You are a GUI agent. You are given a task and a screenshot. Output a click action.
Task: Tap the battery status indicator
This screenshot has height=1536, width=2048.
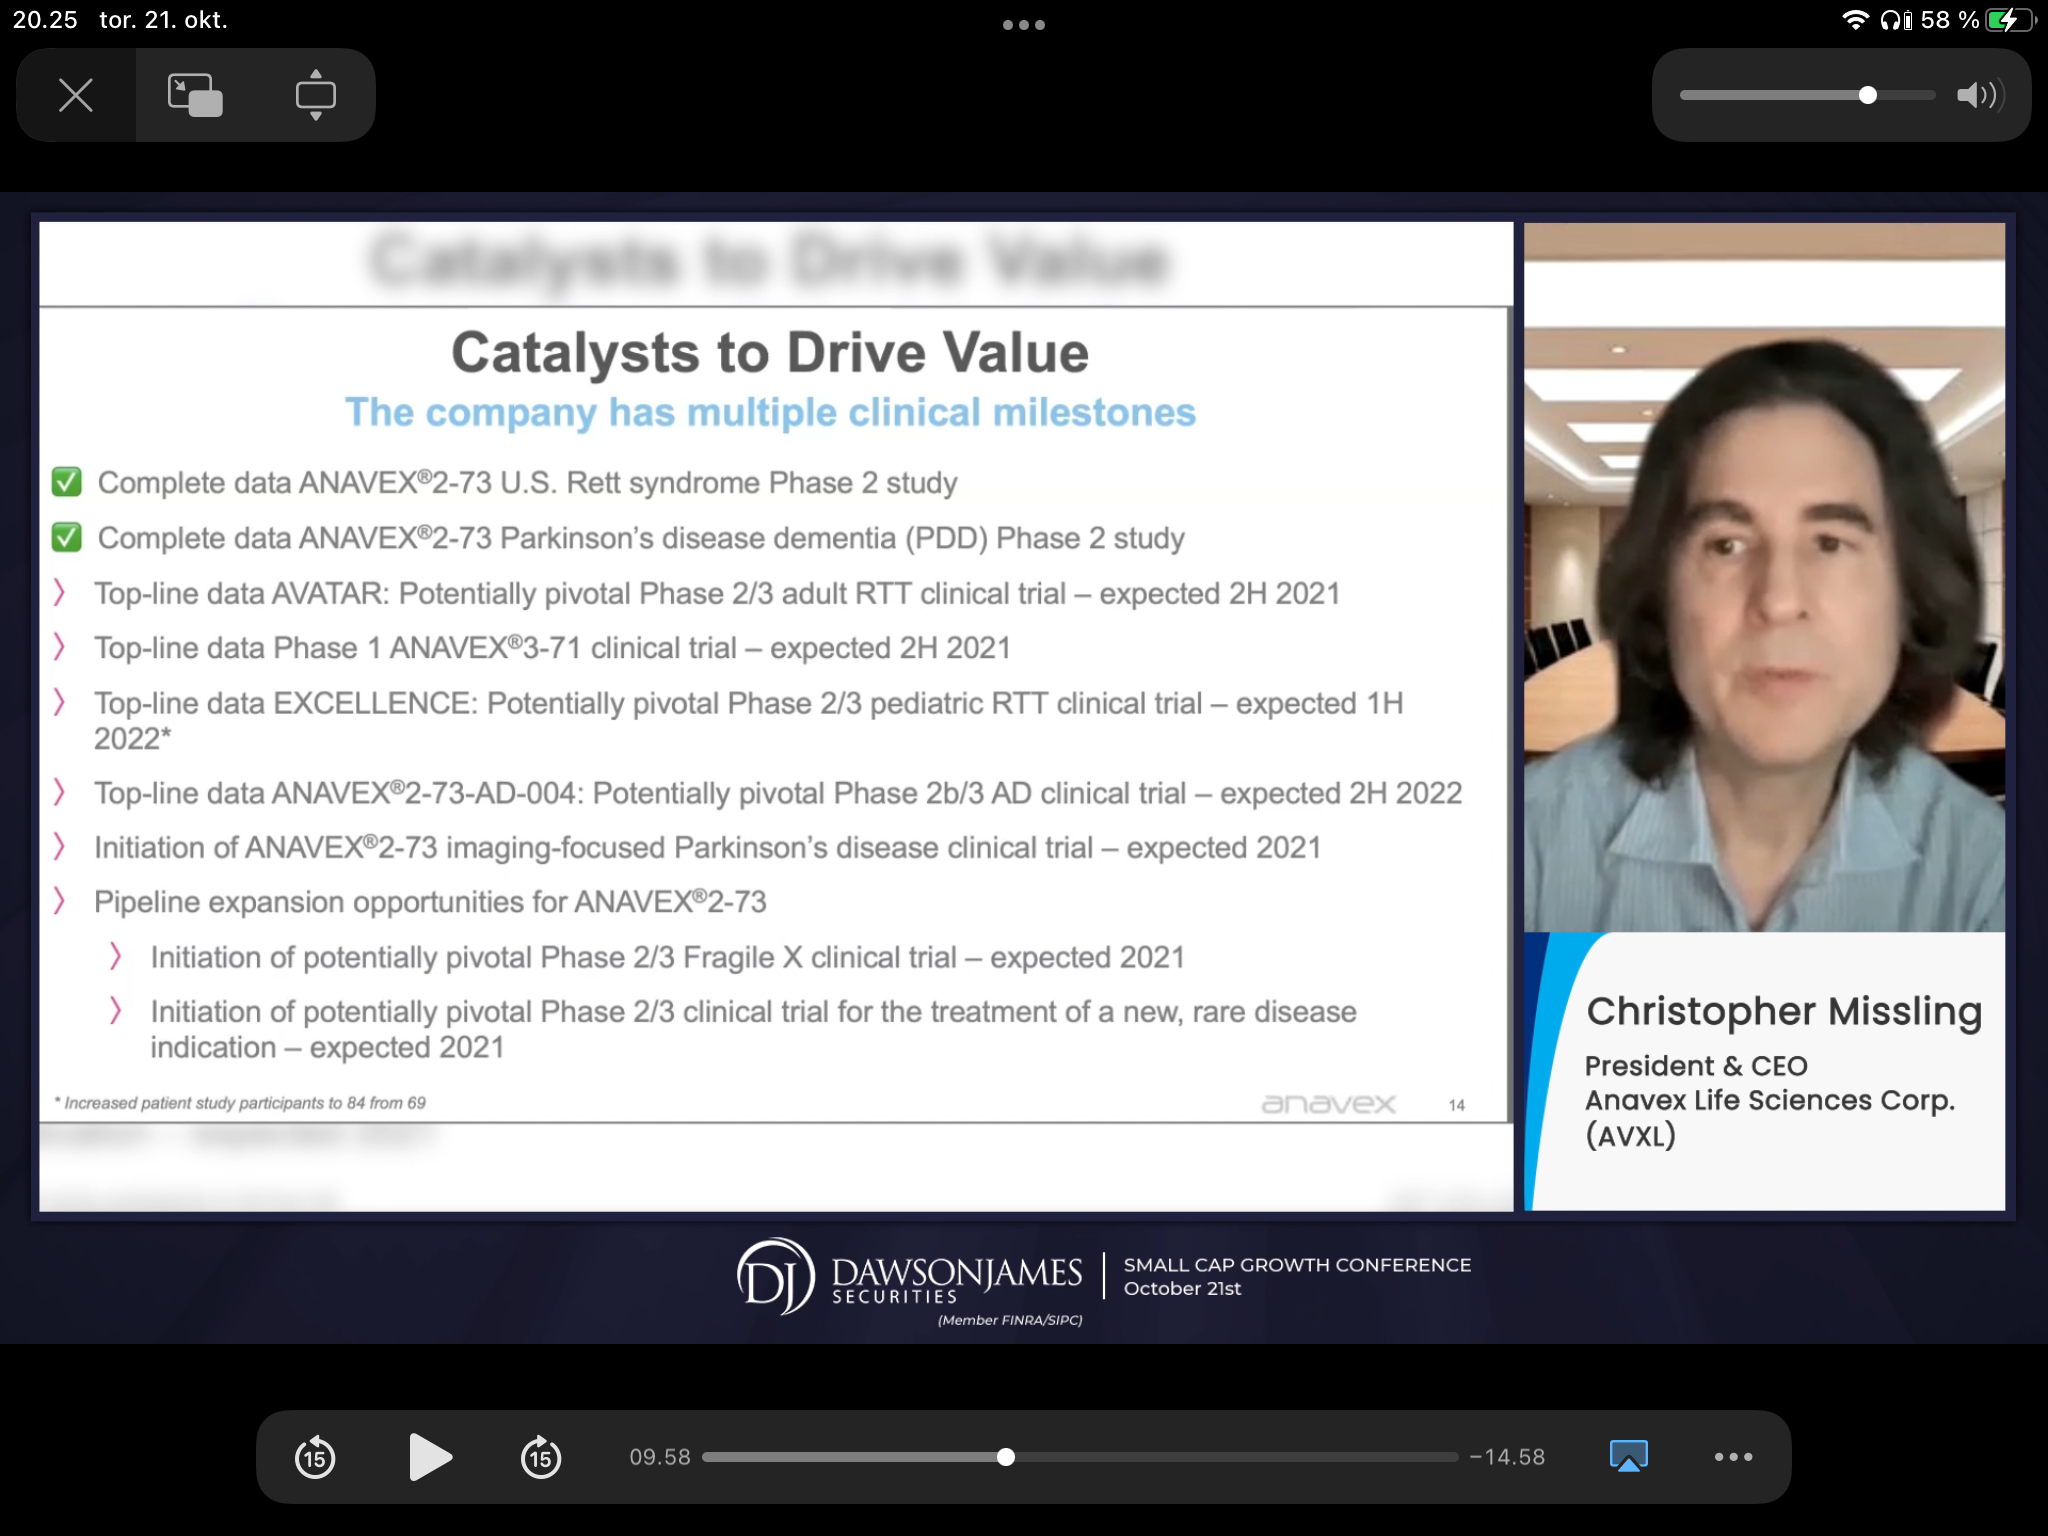[x=2010, y=20]
